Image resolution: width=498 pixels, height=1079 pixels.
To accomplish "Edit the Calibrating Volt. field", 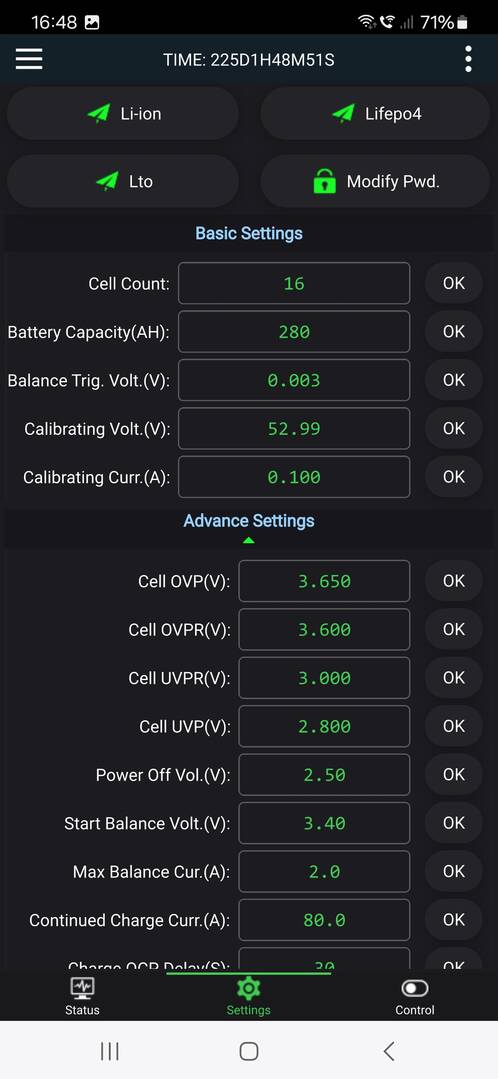I will 294,429.
